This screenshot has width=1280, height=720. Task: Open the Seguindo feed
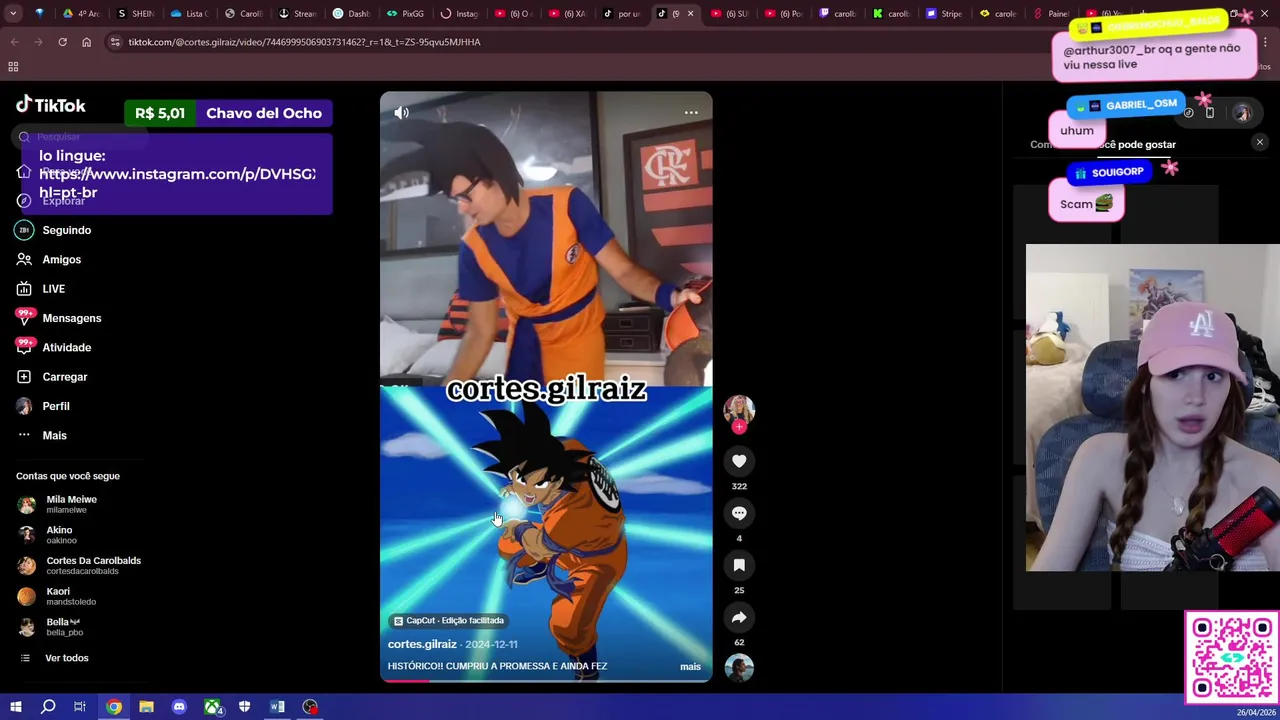[66, 230]
